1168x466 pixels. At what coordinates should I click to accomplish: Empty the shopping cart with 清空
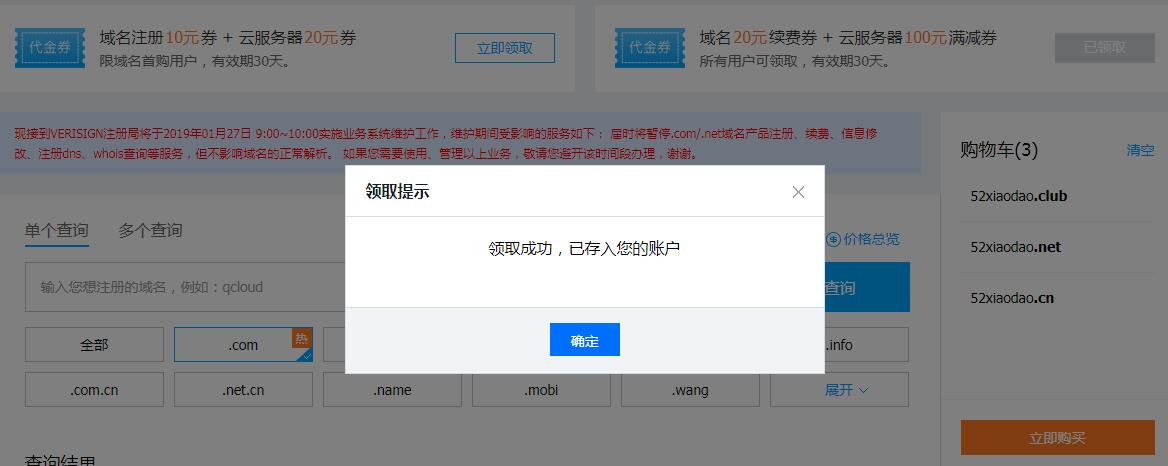coord(1140,150)
